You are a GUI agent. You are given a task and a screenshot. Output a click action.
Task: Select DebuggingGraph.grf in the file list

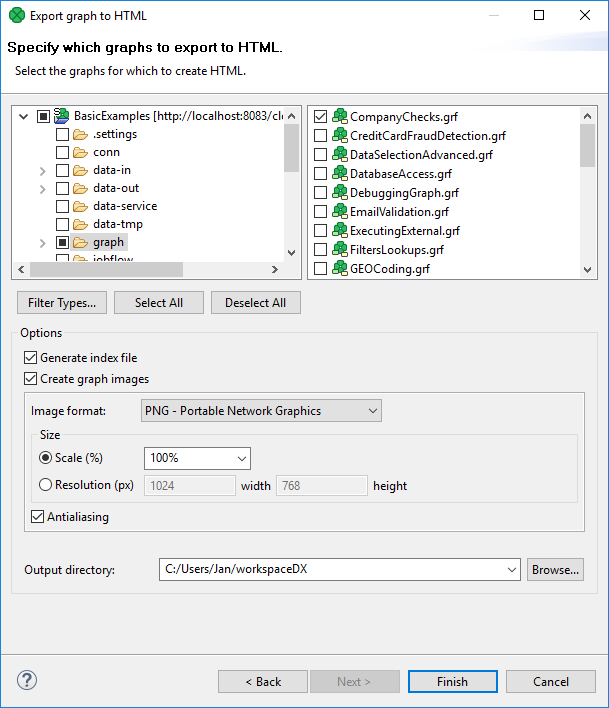pos(404,193)
